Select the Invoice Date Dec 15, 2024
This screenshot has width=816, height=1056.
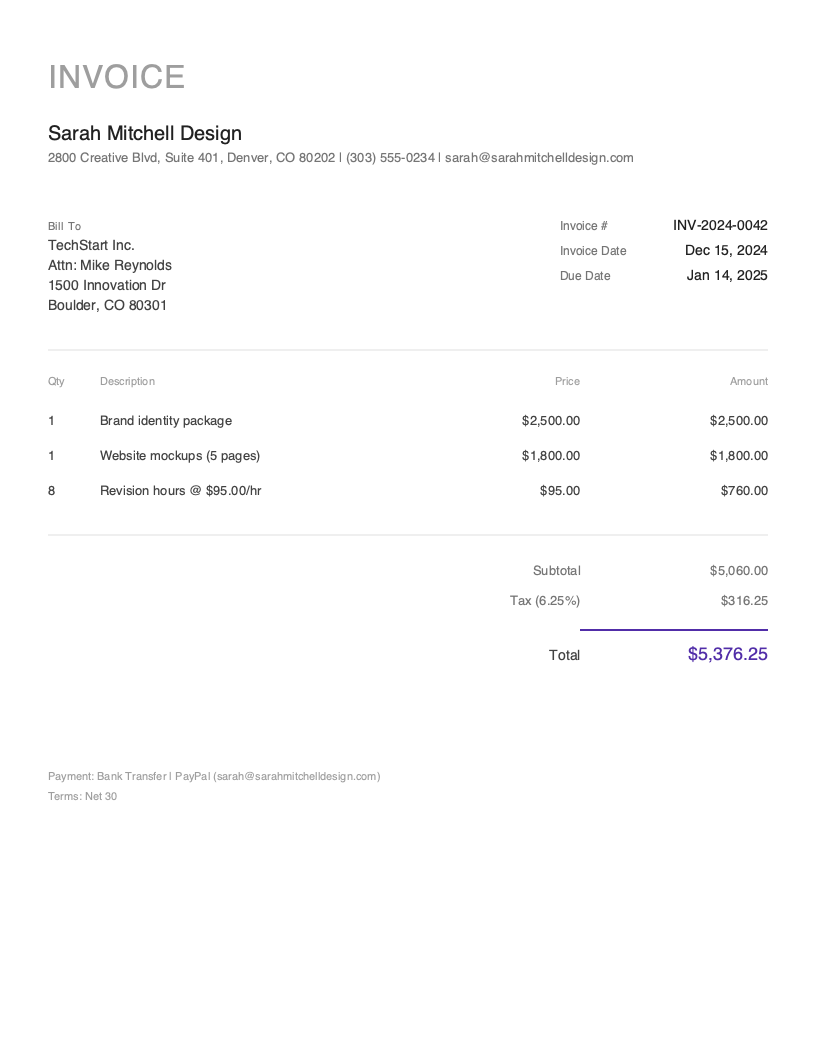tap(726, 250)
